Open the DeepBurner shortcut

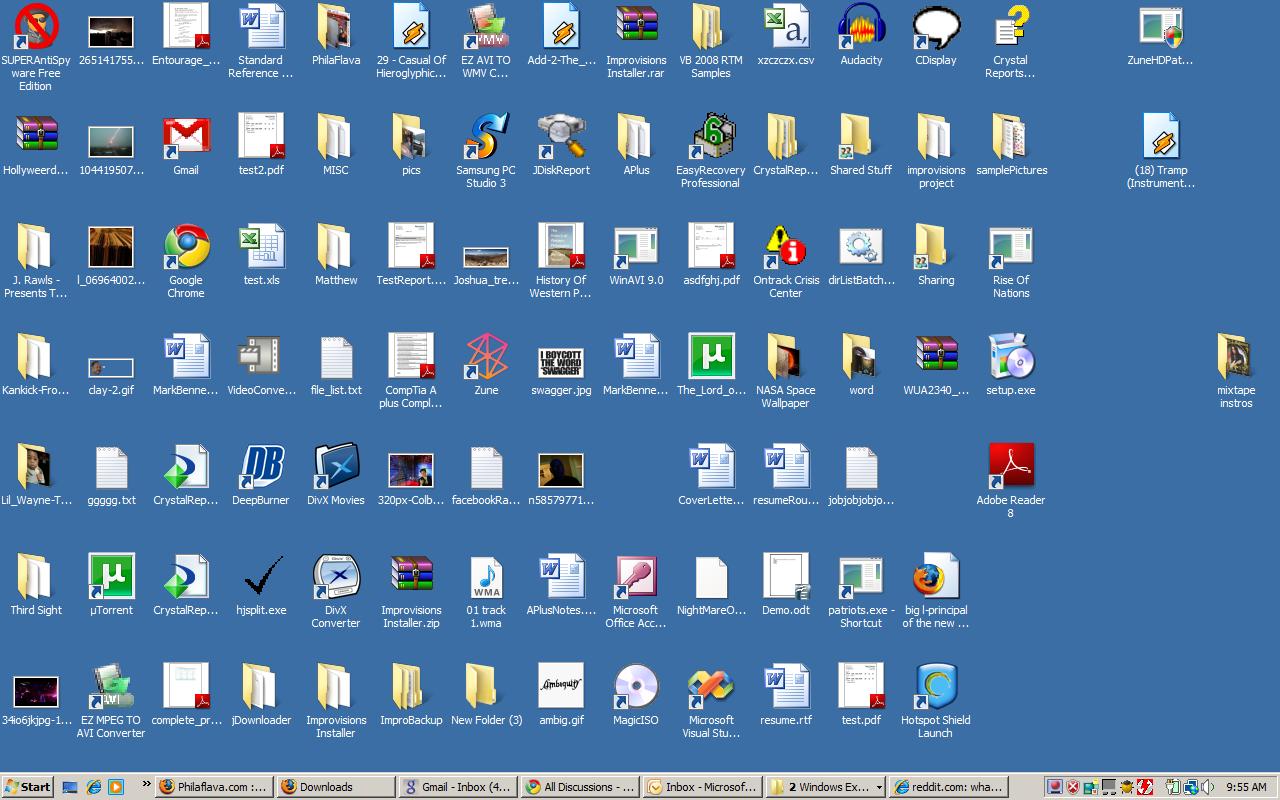261,467
